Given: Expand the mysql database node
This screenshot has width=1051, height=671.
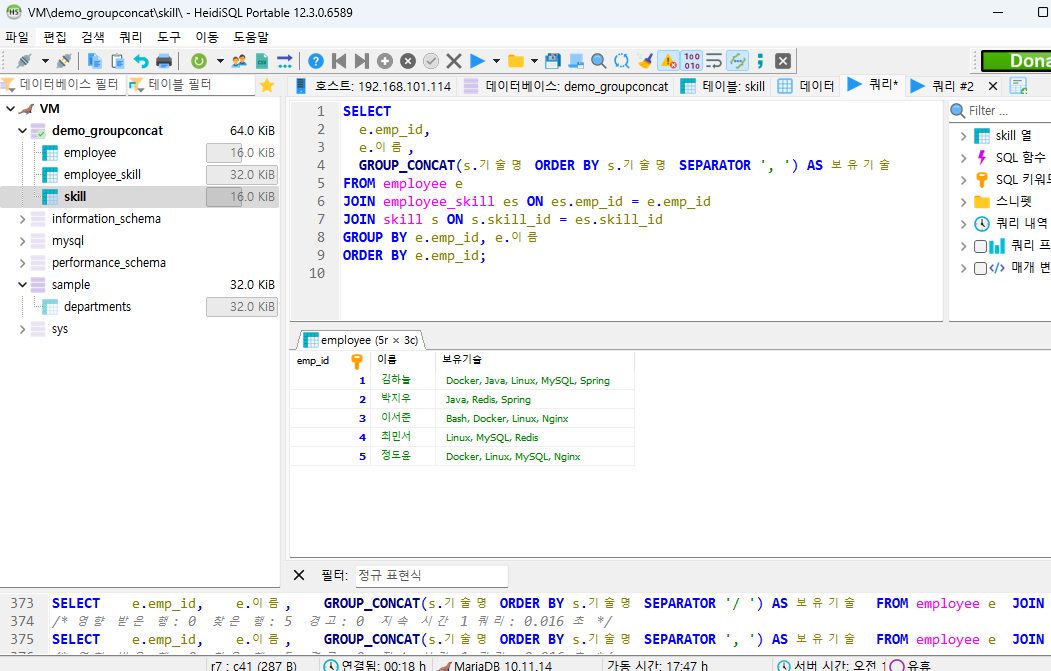Looking at the screenshot, I should [x=22, y=241].
